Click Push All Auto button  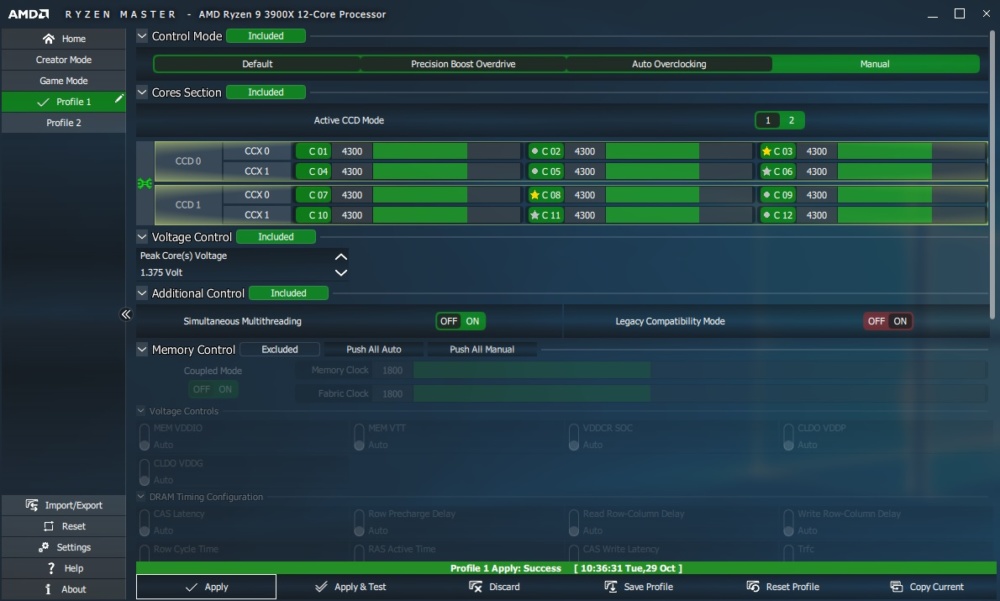point(374,349)
